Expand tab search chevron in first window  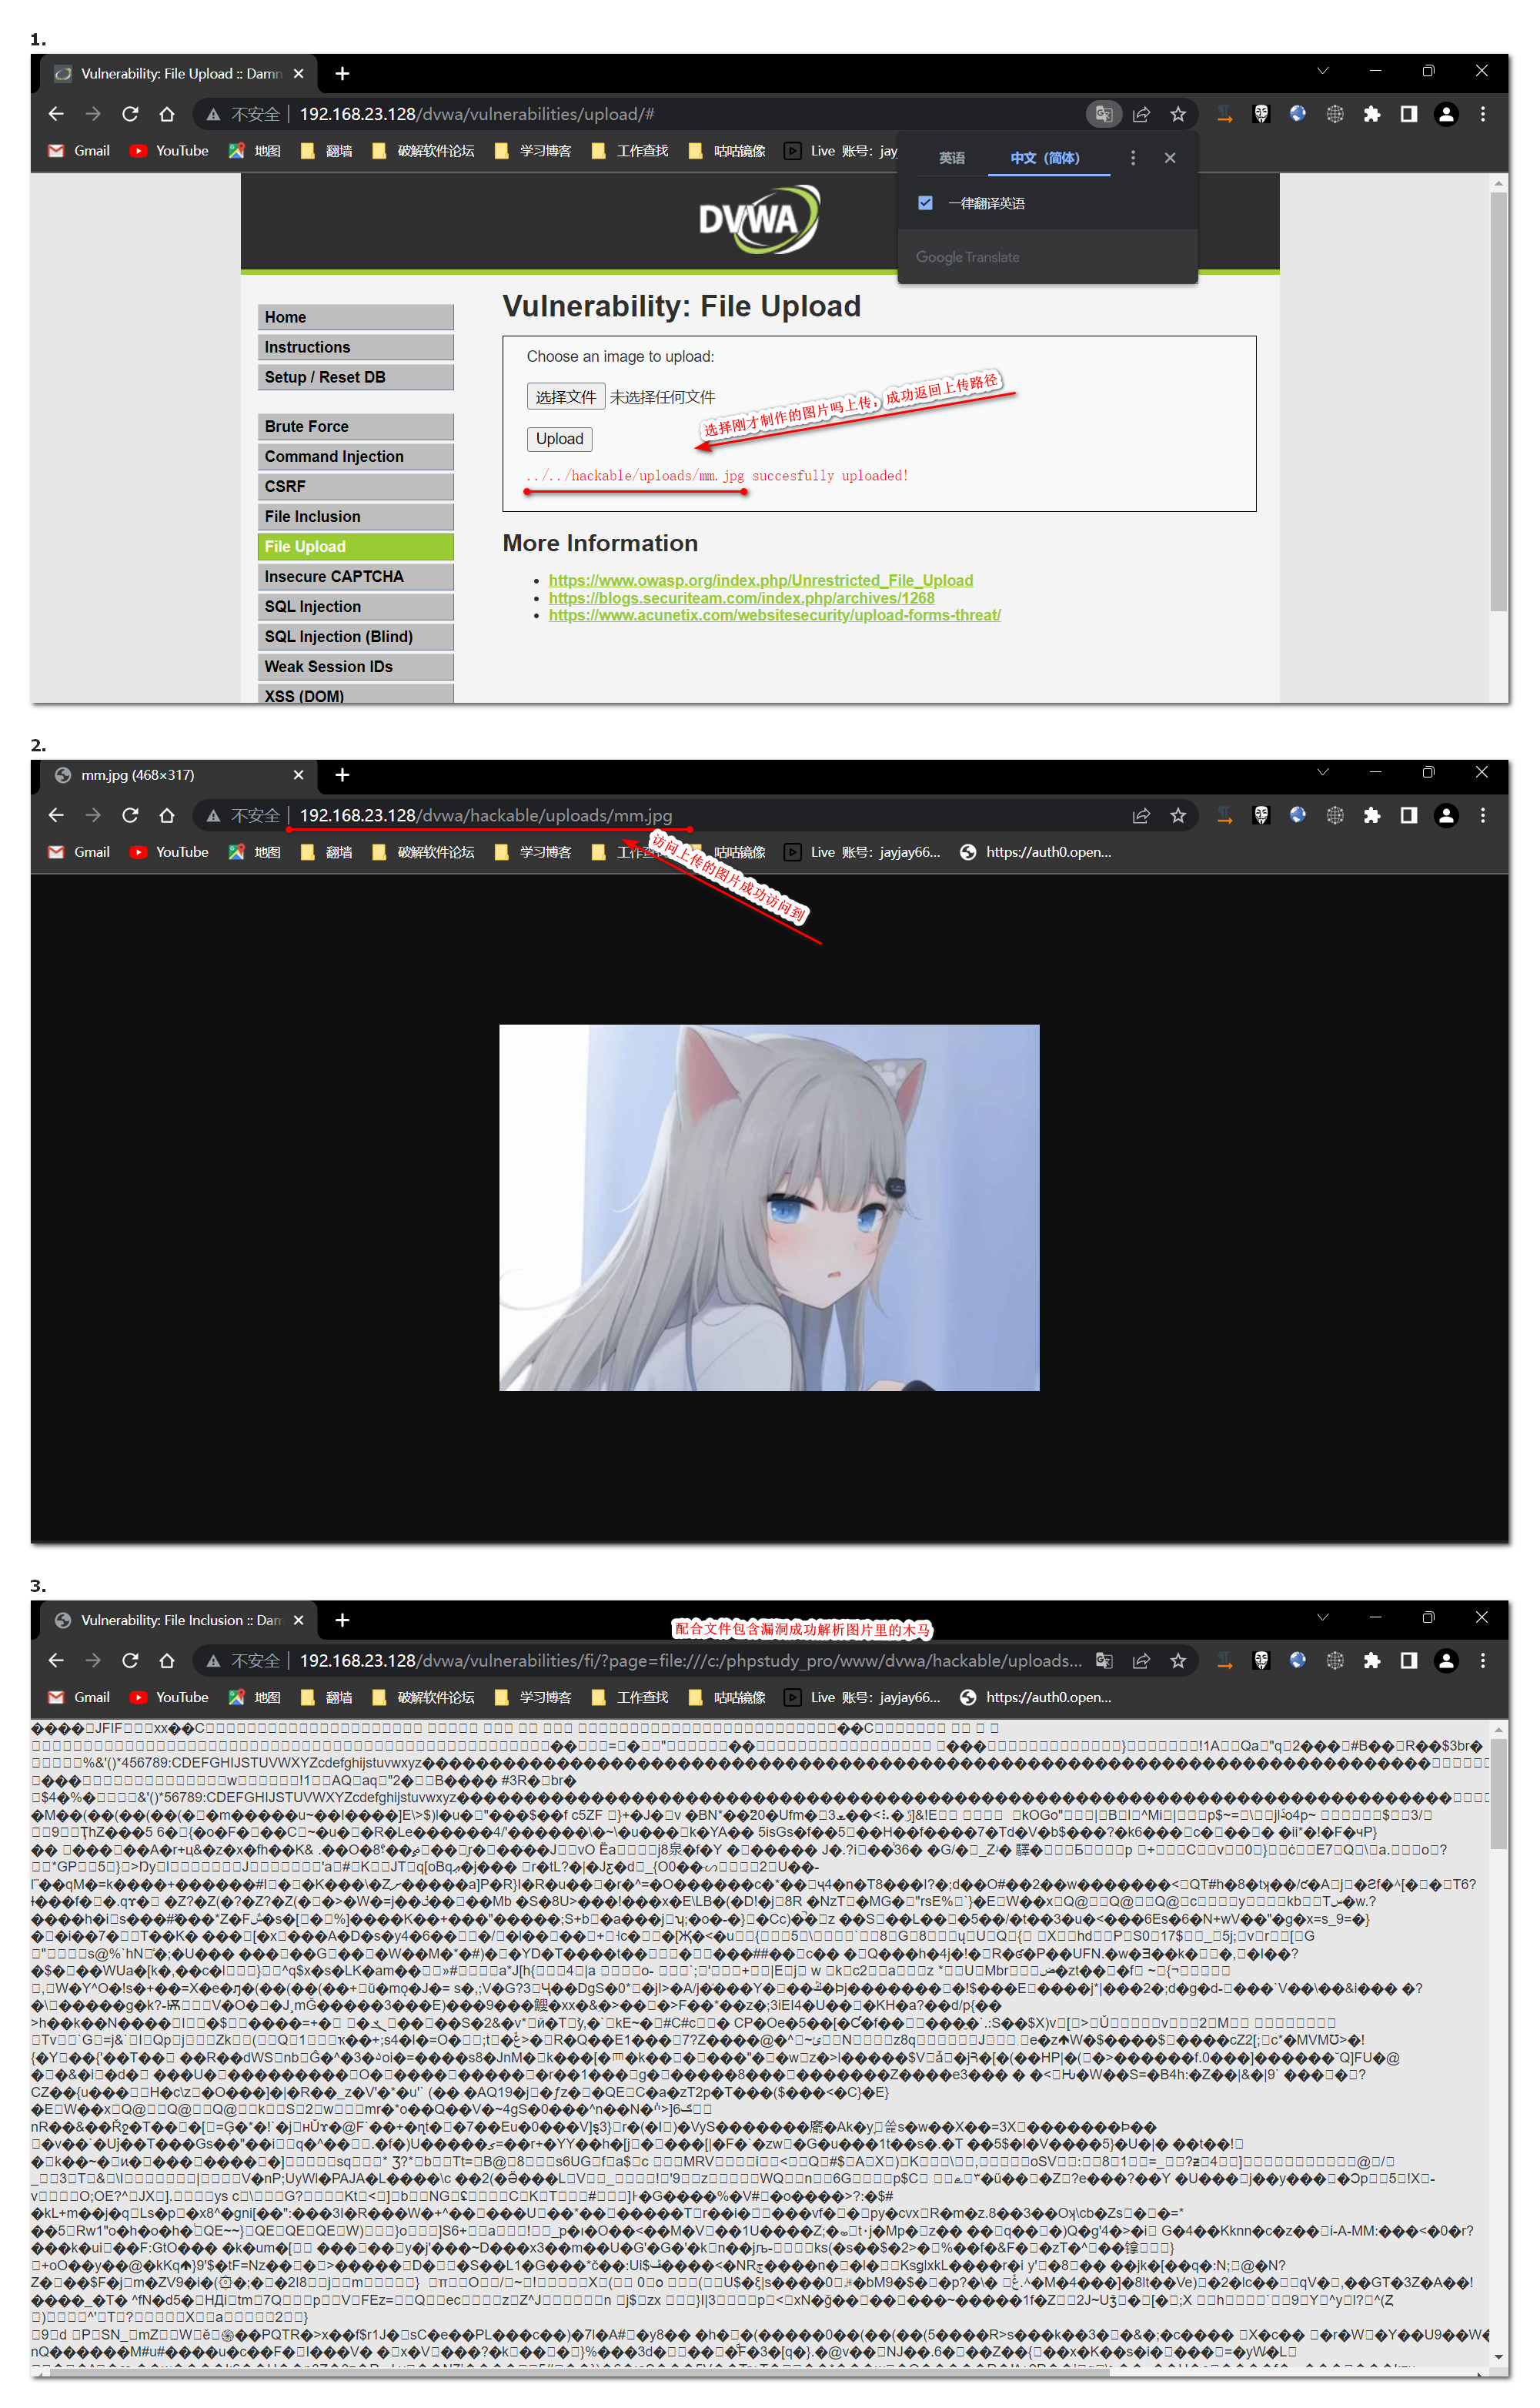coord(1322,71)
